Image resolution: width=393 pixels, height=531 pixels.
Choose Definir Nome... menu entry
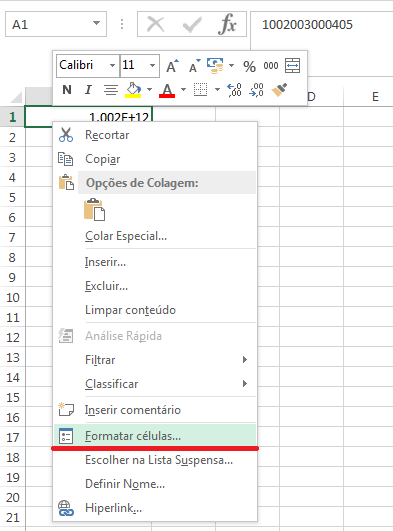155,484
